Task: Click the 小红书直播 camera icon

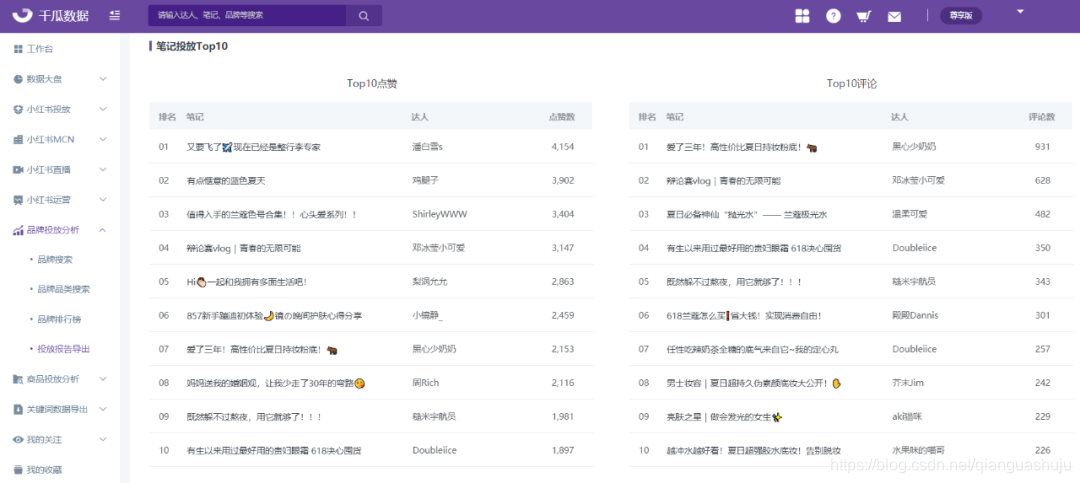Action: [x=18, y=169]
